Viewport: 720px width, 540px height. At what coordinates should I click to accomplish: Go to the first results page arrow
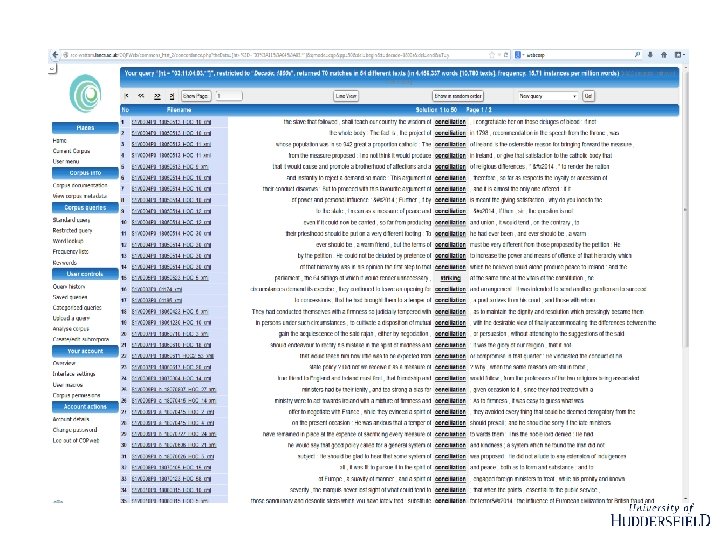(126, 96)
